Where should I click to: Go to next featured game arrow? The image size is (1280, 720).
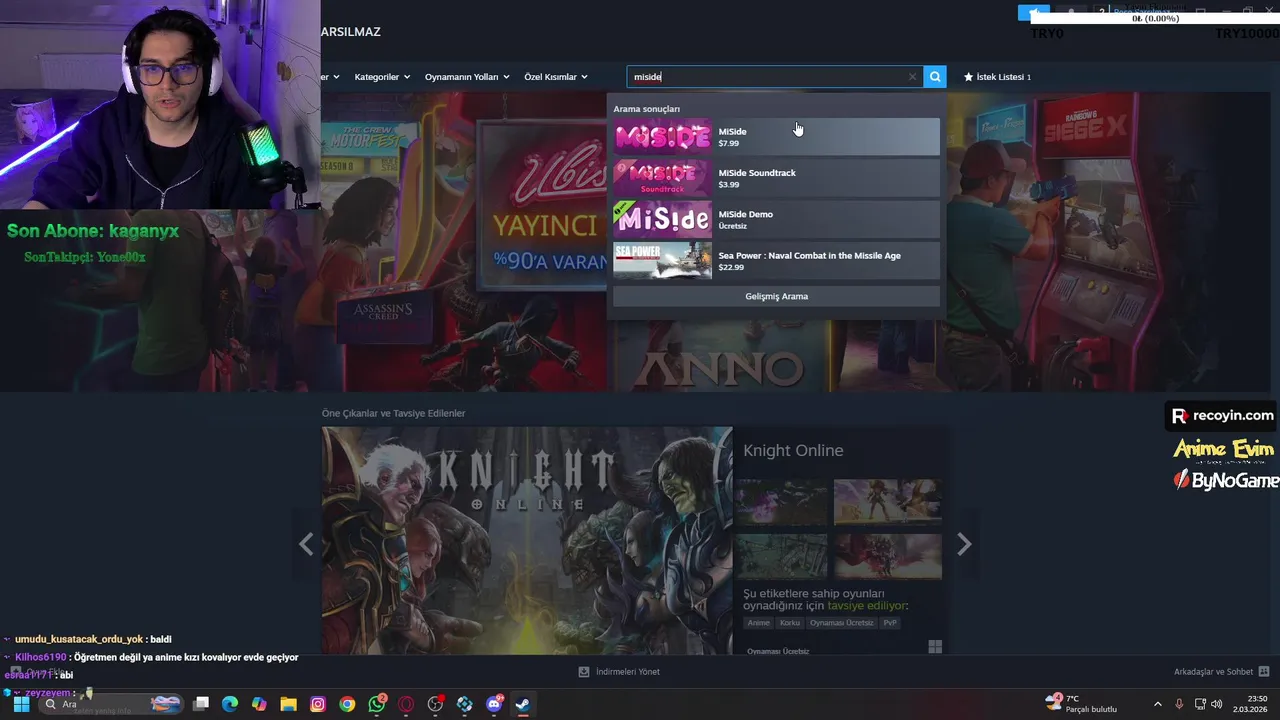(964, 544)
